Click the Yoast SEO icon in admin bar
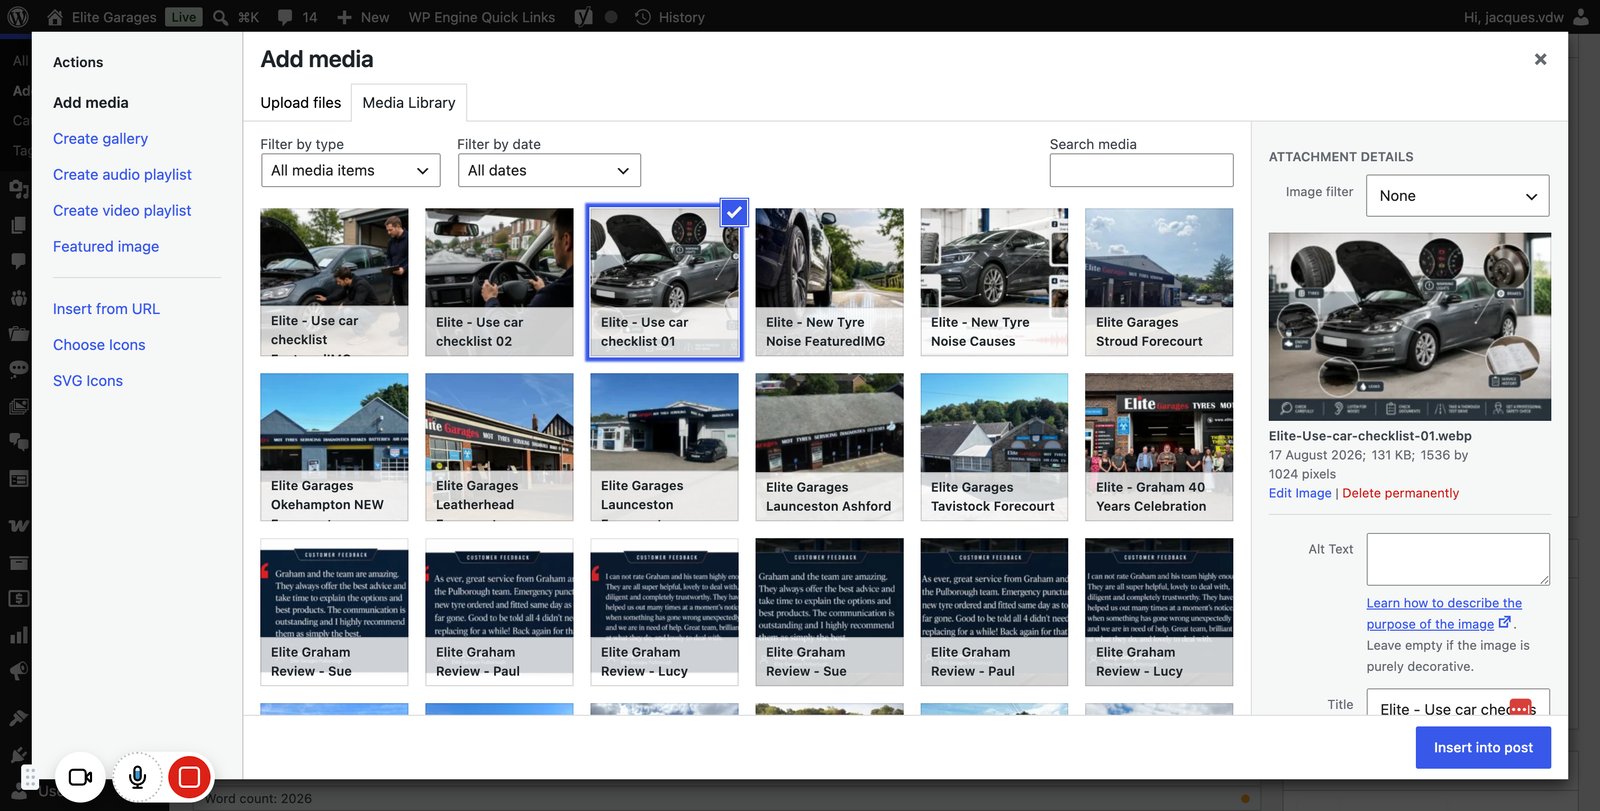Image resolution: width=1600 pixels, height=811 pixels. [x=584, y=17]
